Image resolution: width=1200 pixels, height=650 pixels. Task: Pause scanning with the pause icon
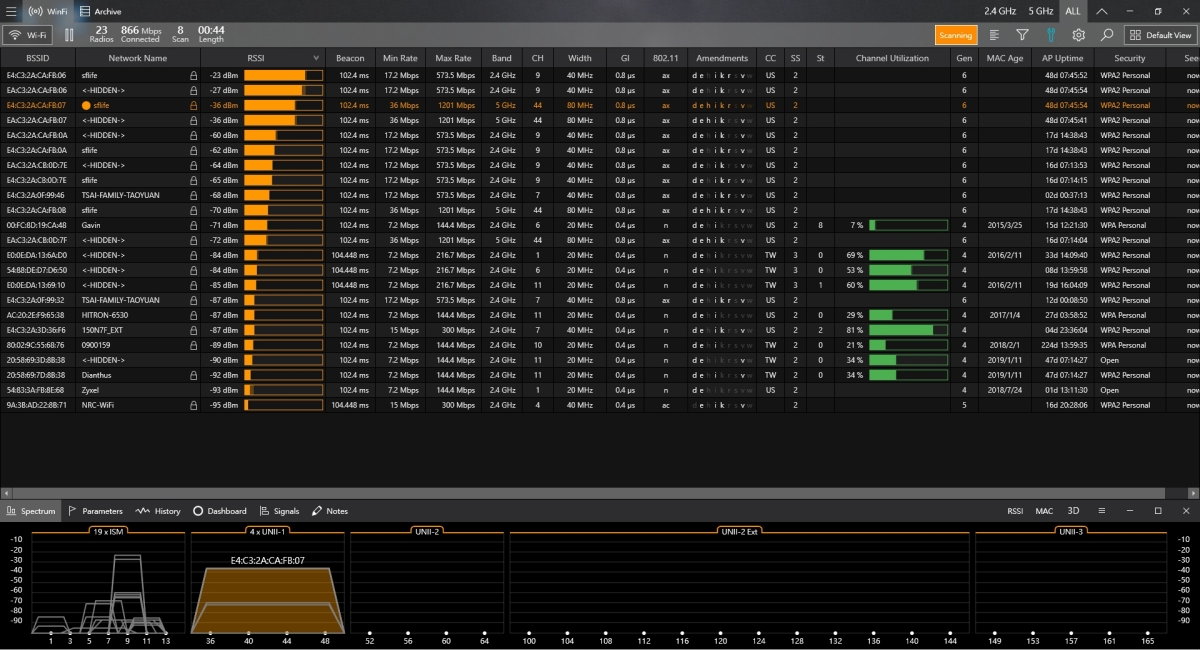click(x=69, y=35)
